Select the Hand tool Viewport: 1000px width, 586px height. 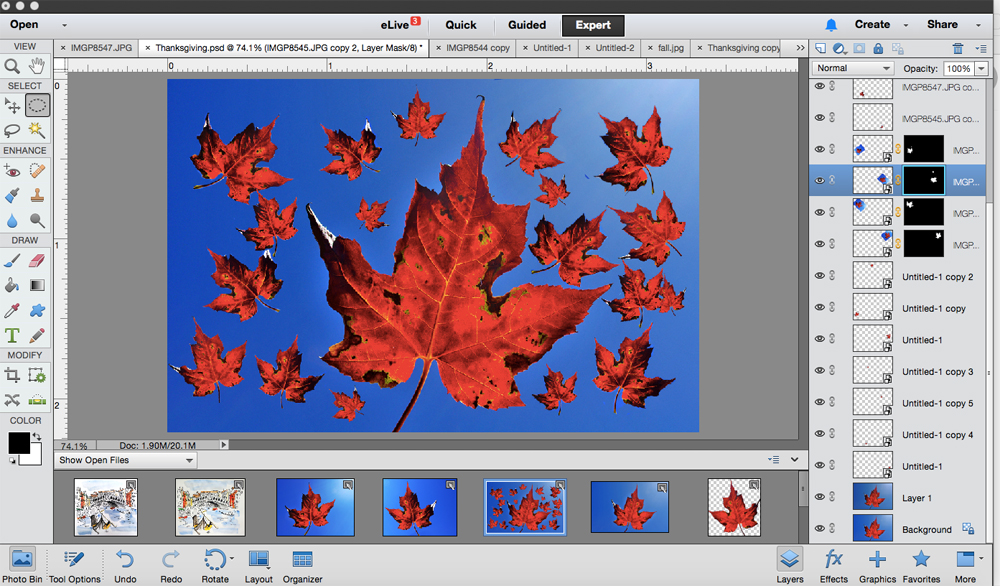37,67
